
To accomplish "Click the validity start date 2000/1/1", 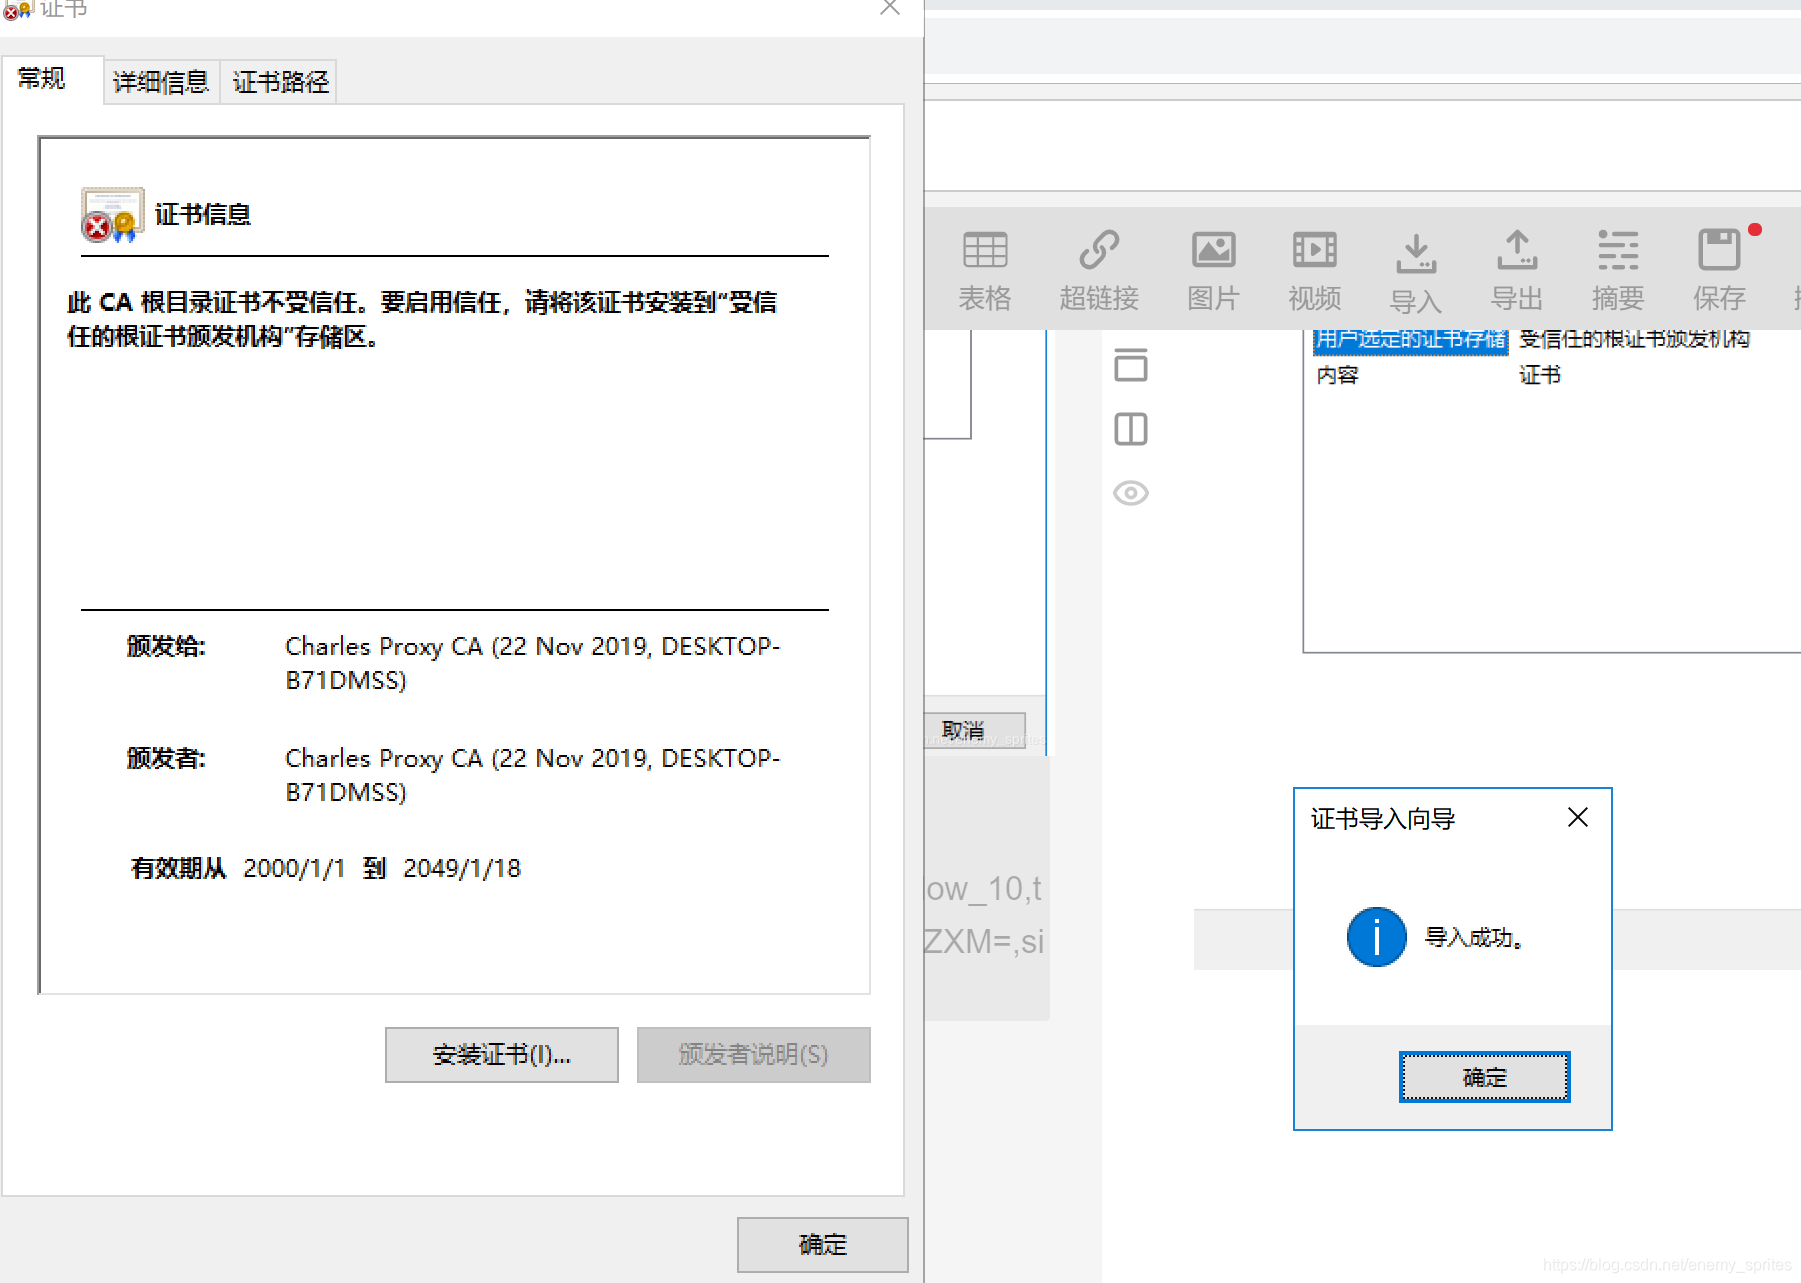I will (x=294, y=868).
